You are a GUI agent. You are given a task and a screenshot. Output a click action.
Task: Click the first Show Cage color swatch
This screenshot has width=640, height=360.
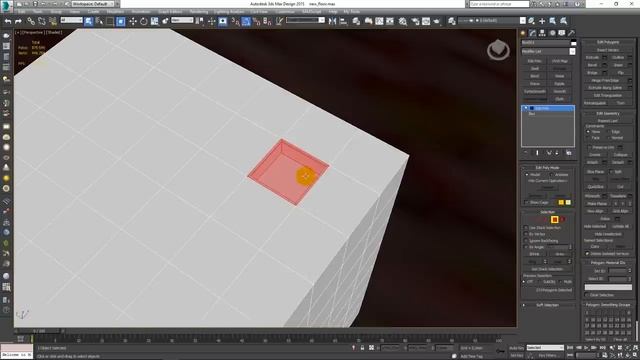click(x=561, y=202)
